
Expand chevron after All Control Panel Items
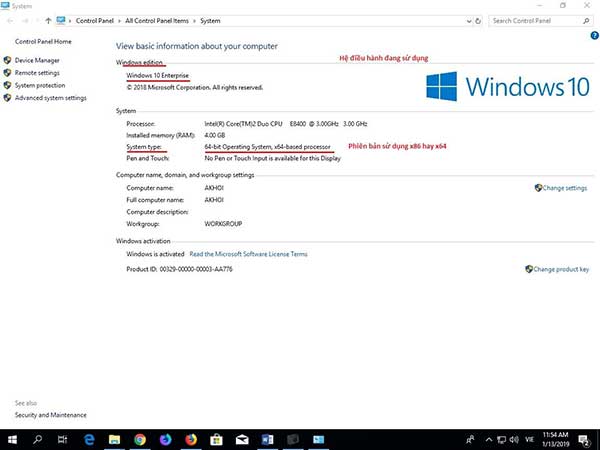[194, 21]
